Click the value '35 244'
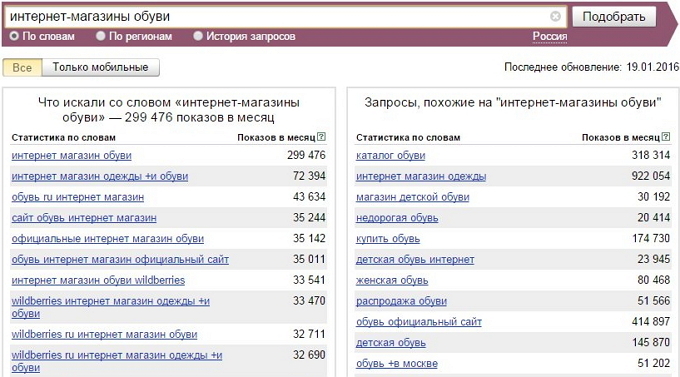Viewport: 680px width, 377px height. click(x=309, y=217)
